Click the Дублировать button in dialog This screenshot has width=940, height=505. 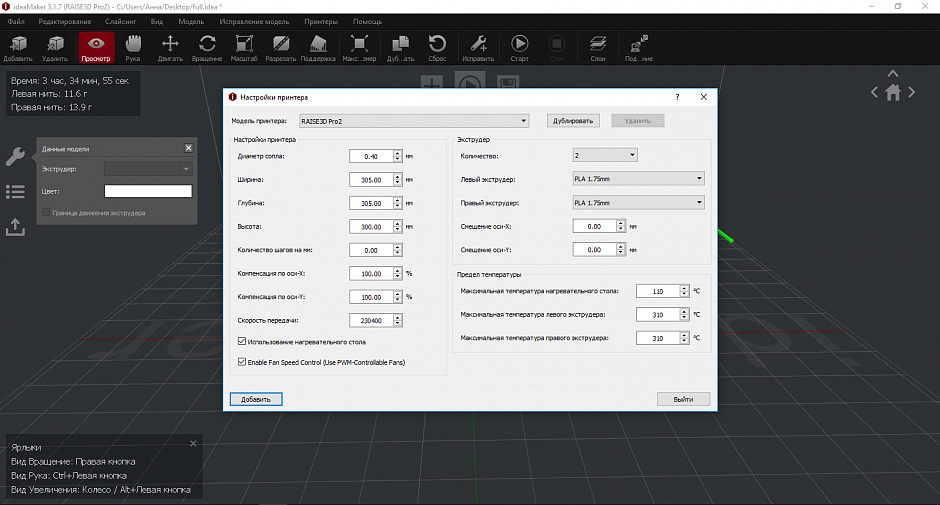573,121
